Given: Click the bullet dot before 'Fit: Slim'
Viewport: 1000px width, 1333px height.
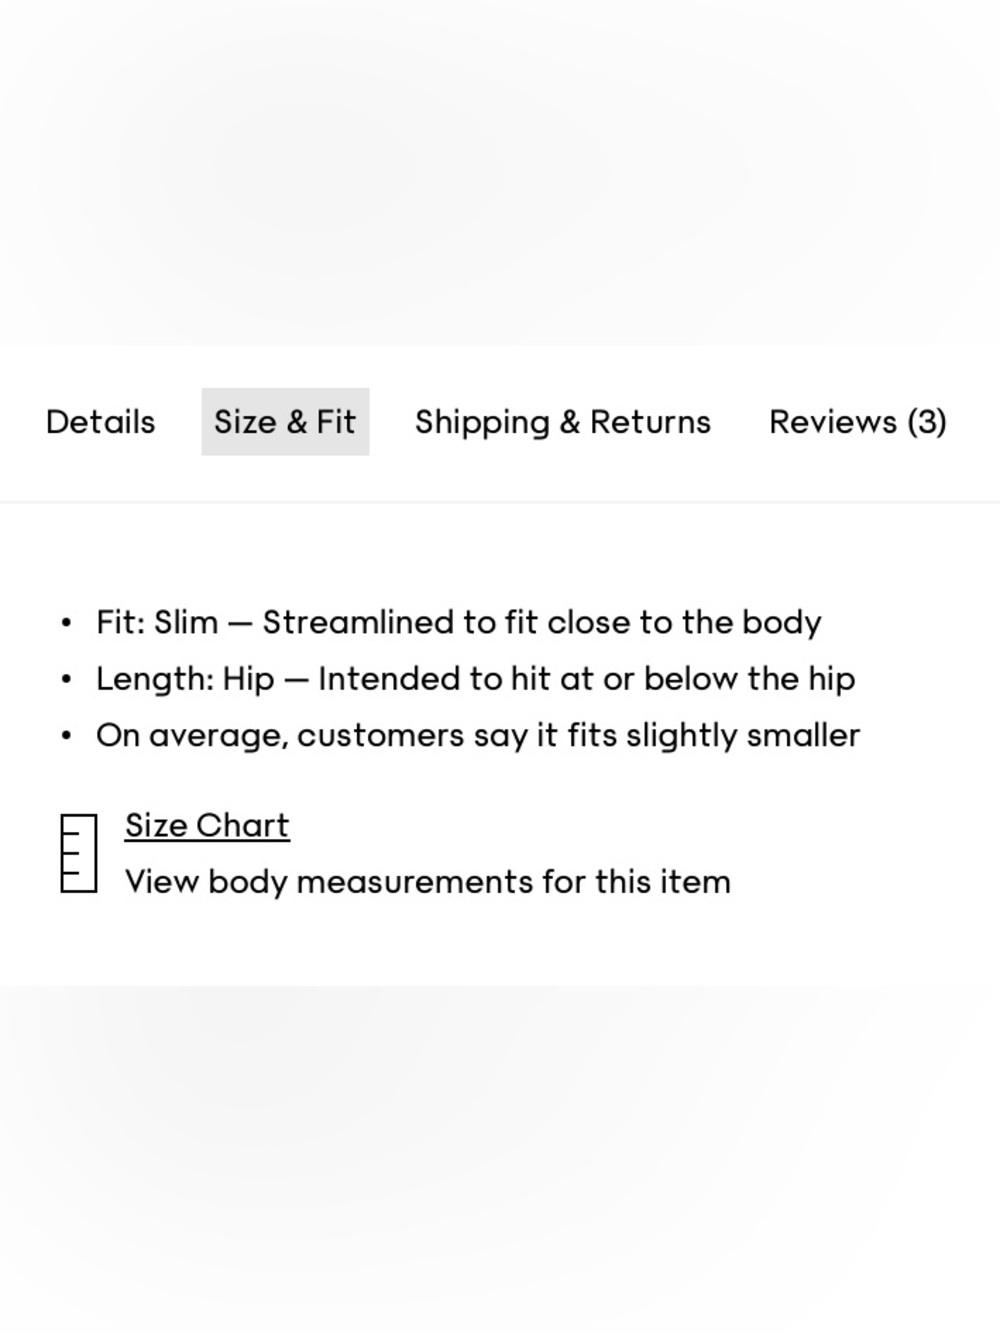Looking at the screenshot, I should pos(66,624).
